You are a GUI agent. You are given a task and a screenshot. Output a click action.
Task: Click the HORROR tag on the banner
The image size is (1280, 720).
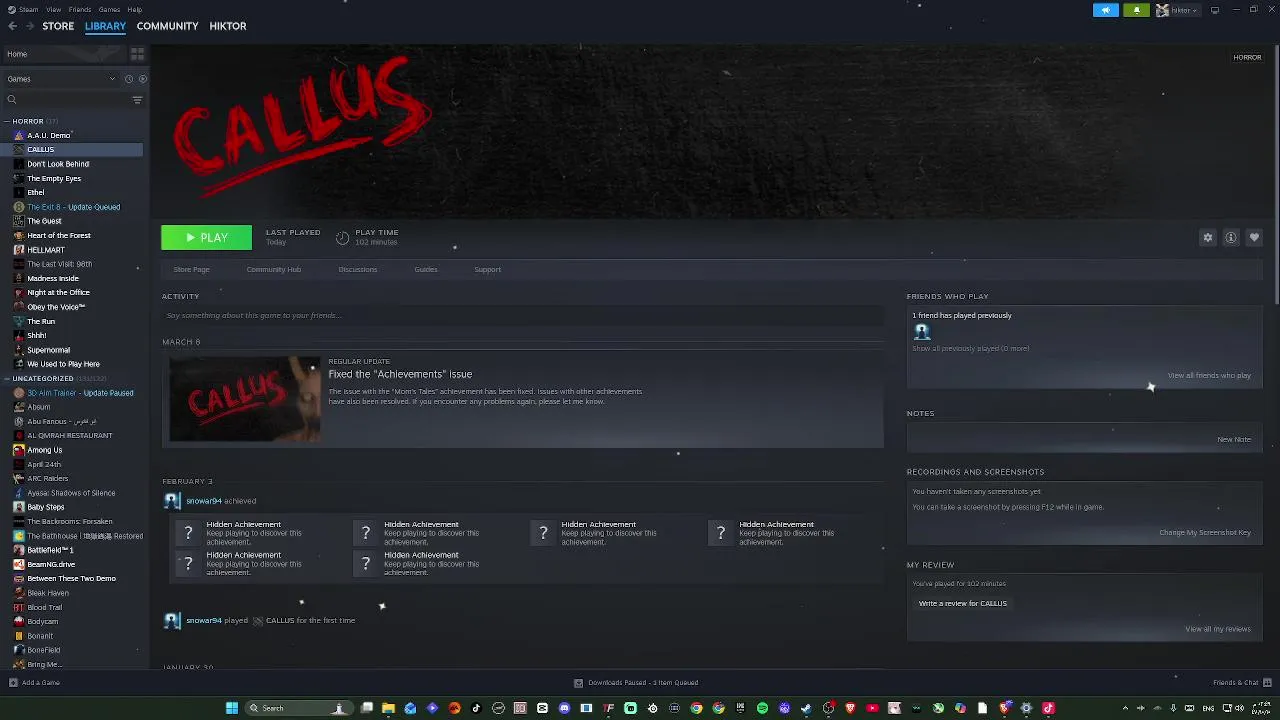coord(1247,58)
